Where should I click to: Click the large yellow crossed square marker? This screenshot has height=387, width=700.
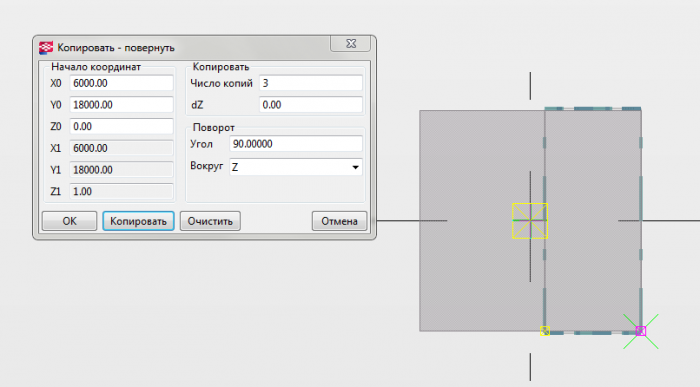[530, 221]
